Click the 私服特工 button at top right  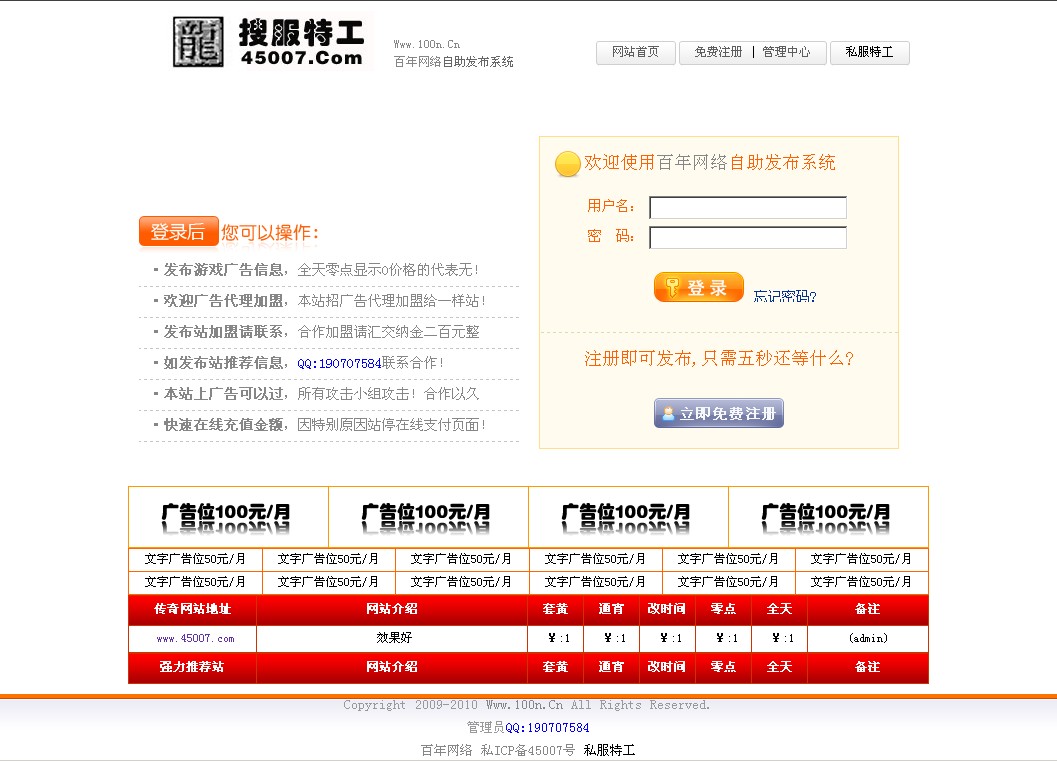point(869,53)
